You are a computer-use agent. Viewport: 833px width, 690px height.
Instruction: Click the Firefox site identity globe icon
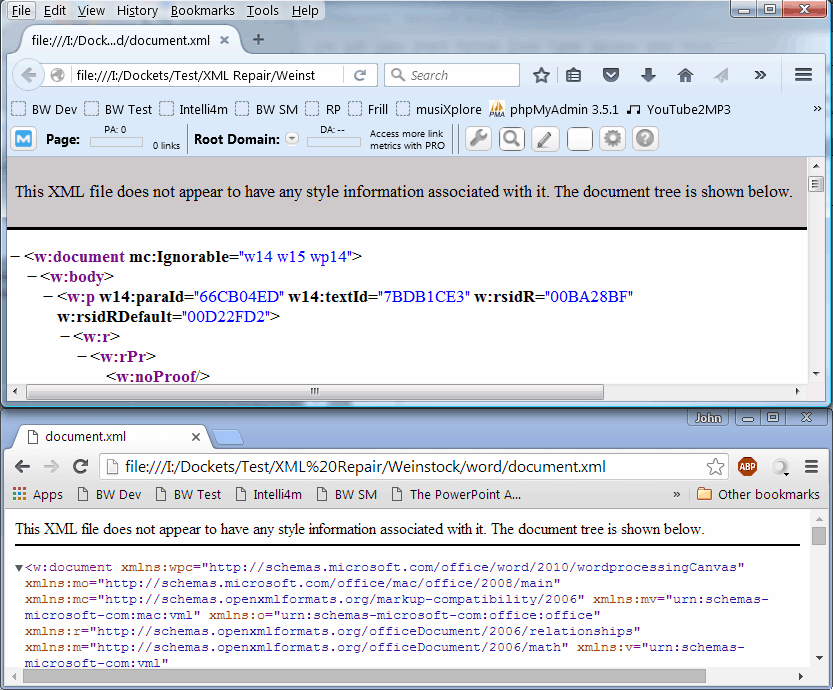click(57, 75)
